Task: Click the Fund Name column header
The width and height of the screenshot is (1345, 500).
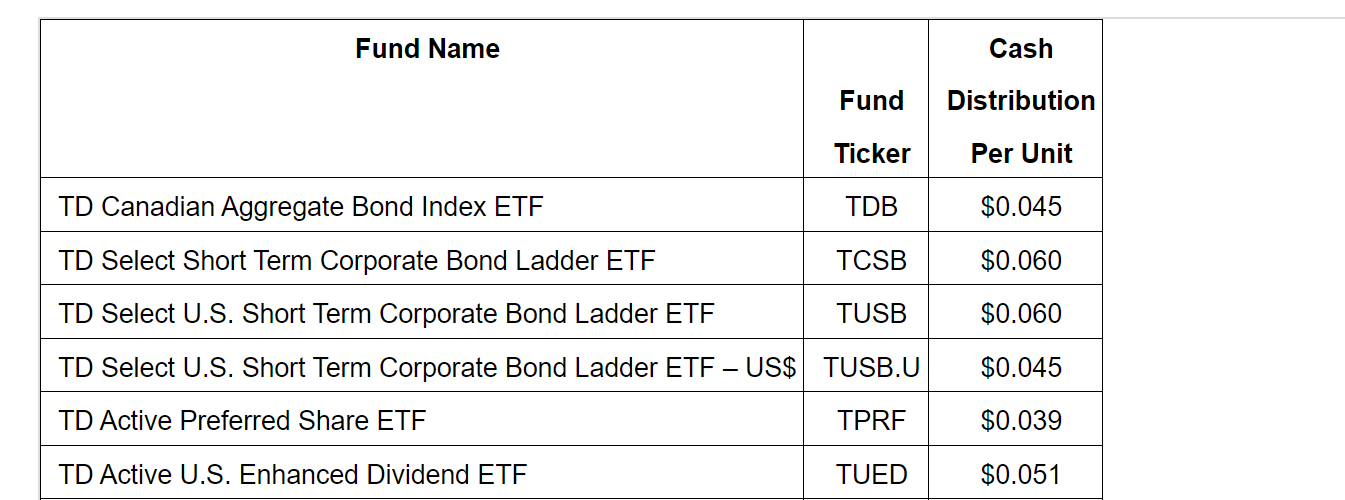Action: pyautogui.click(x=427, y=49)
